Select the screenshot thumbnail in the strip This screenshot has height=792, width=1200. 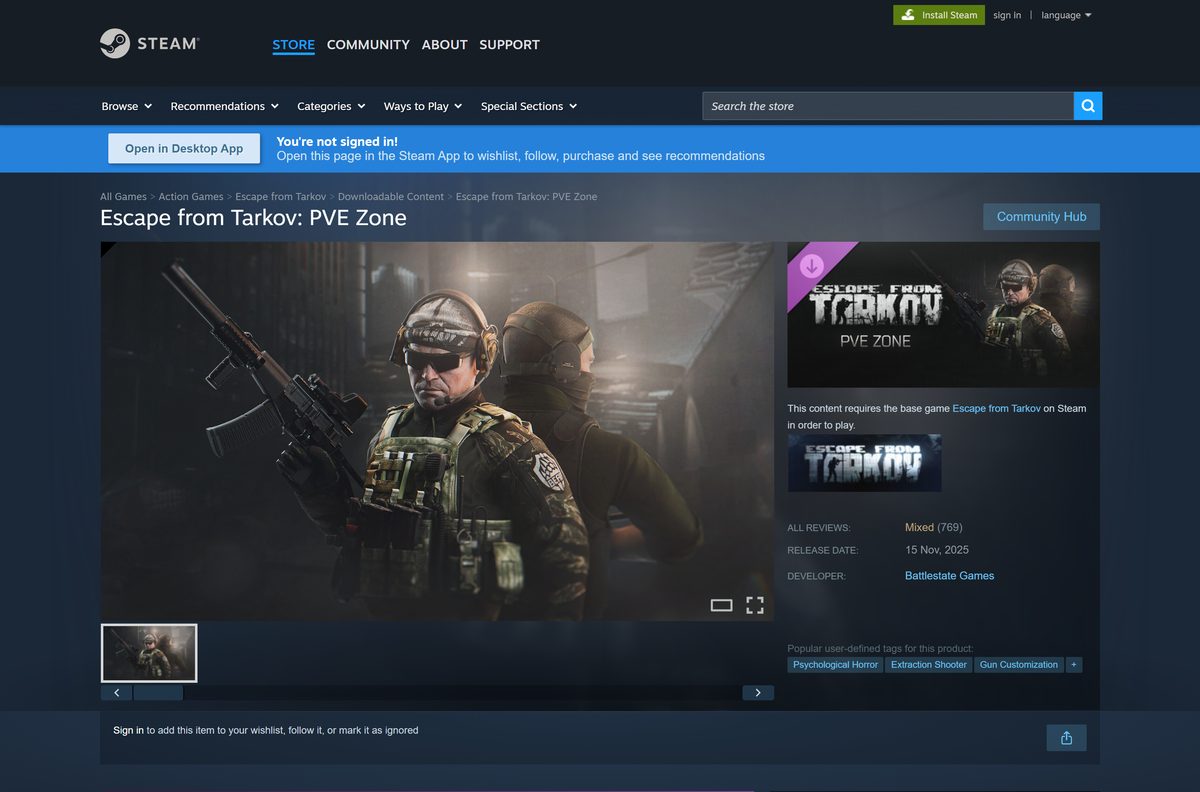point(149,653)
